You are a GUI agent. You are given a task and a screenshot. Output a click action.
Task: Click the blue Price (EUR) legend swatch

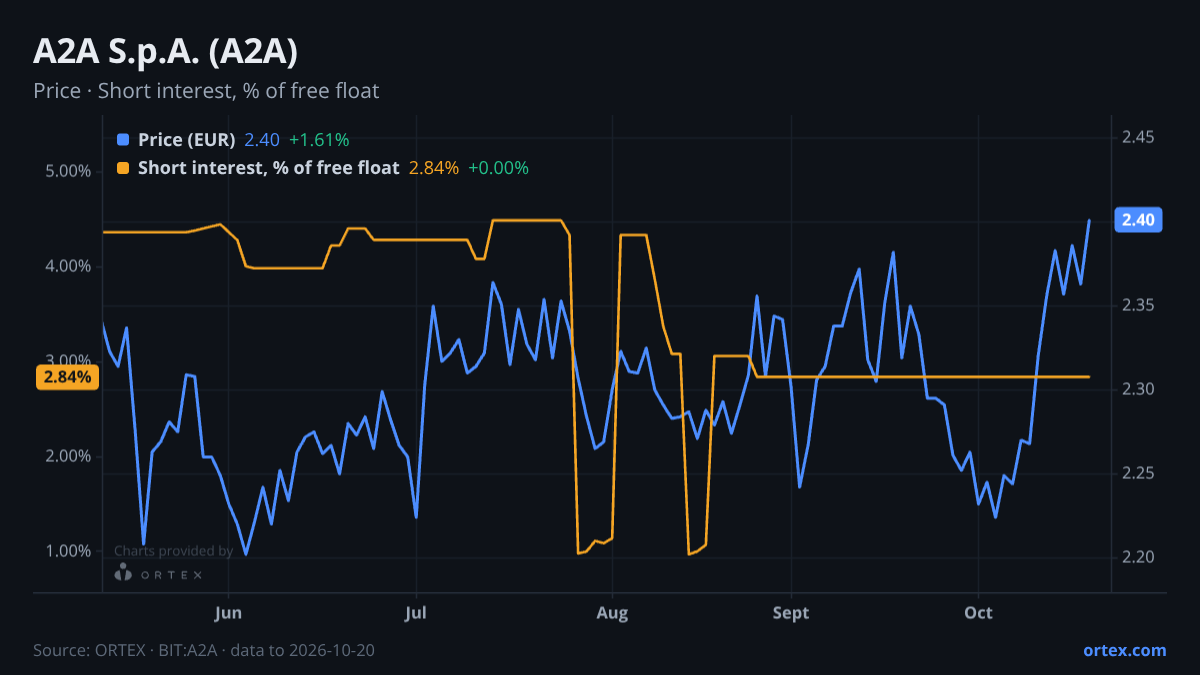[123, 140]
